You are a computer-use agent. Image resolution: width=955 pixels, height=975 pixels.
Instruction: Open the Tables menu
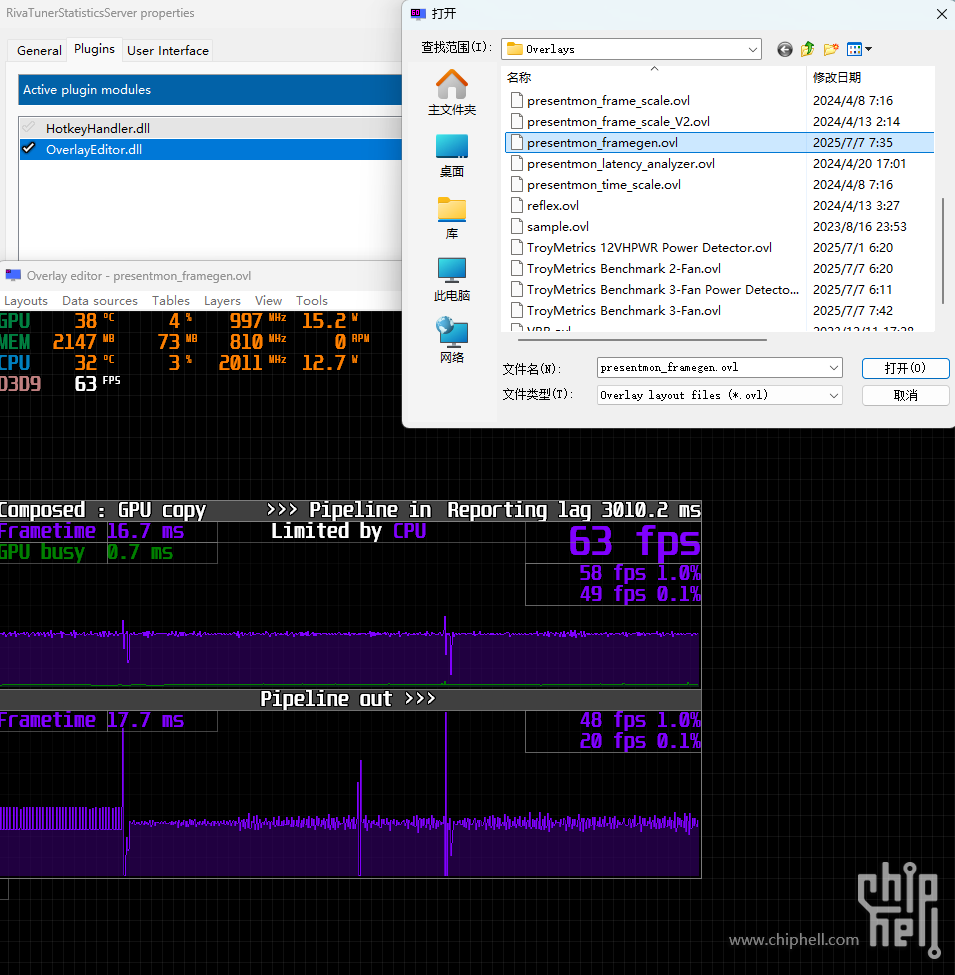click(171, 301)
